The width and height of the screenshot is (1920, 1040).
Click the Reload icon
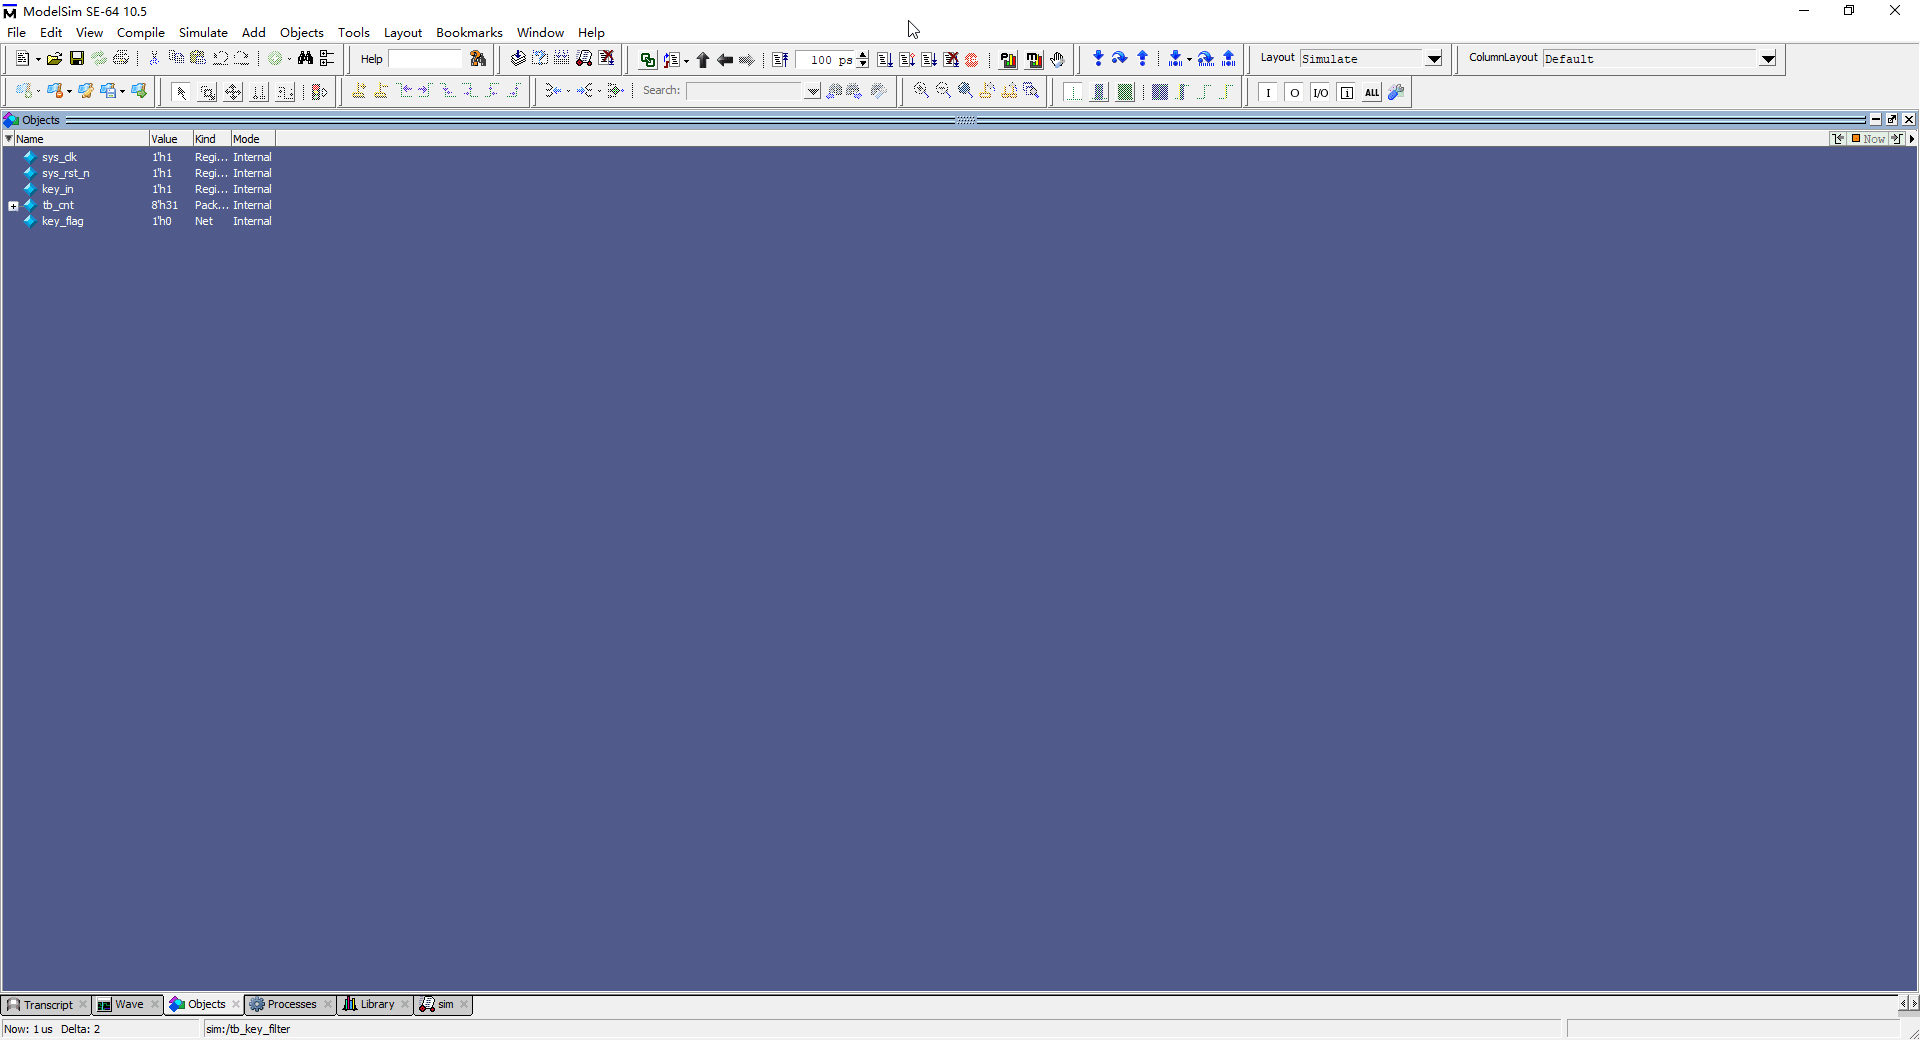point(99,59)
